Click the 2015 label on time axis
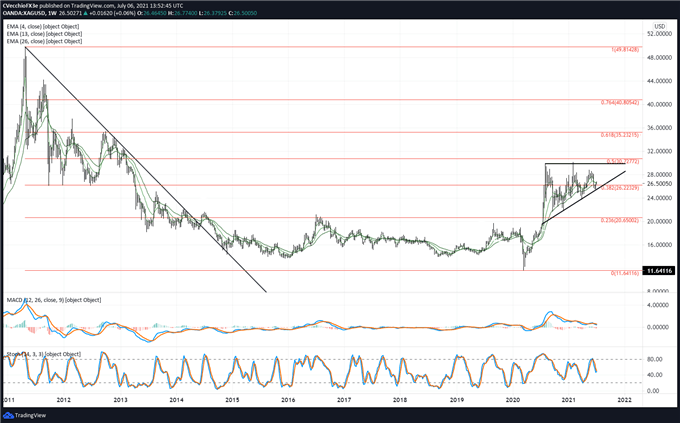The width and height of the screenshot is (680, 423). 232,400
